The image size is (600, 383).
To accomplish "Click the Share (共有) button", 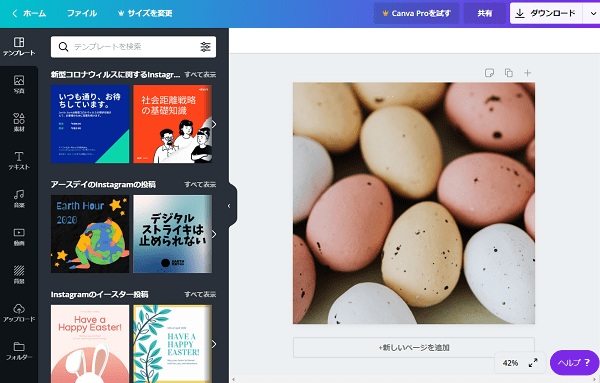I will (x=484, y=13).
